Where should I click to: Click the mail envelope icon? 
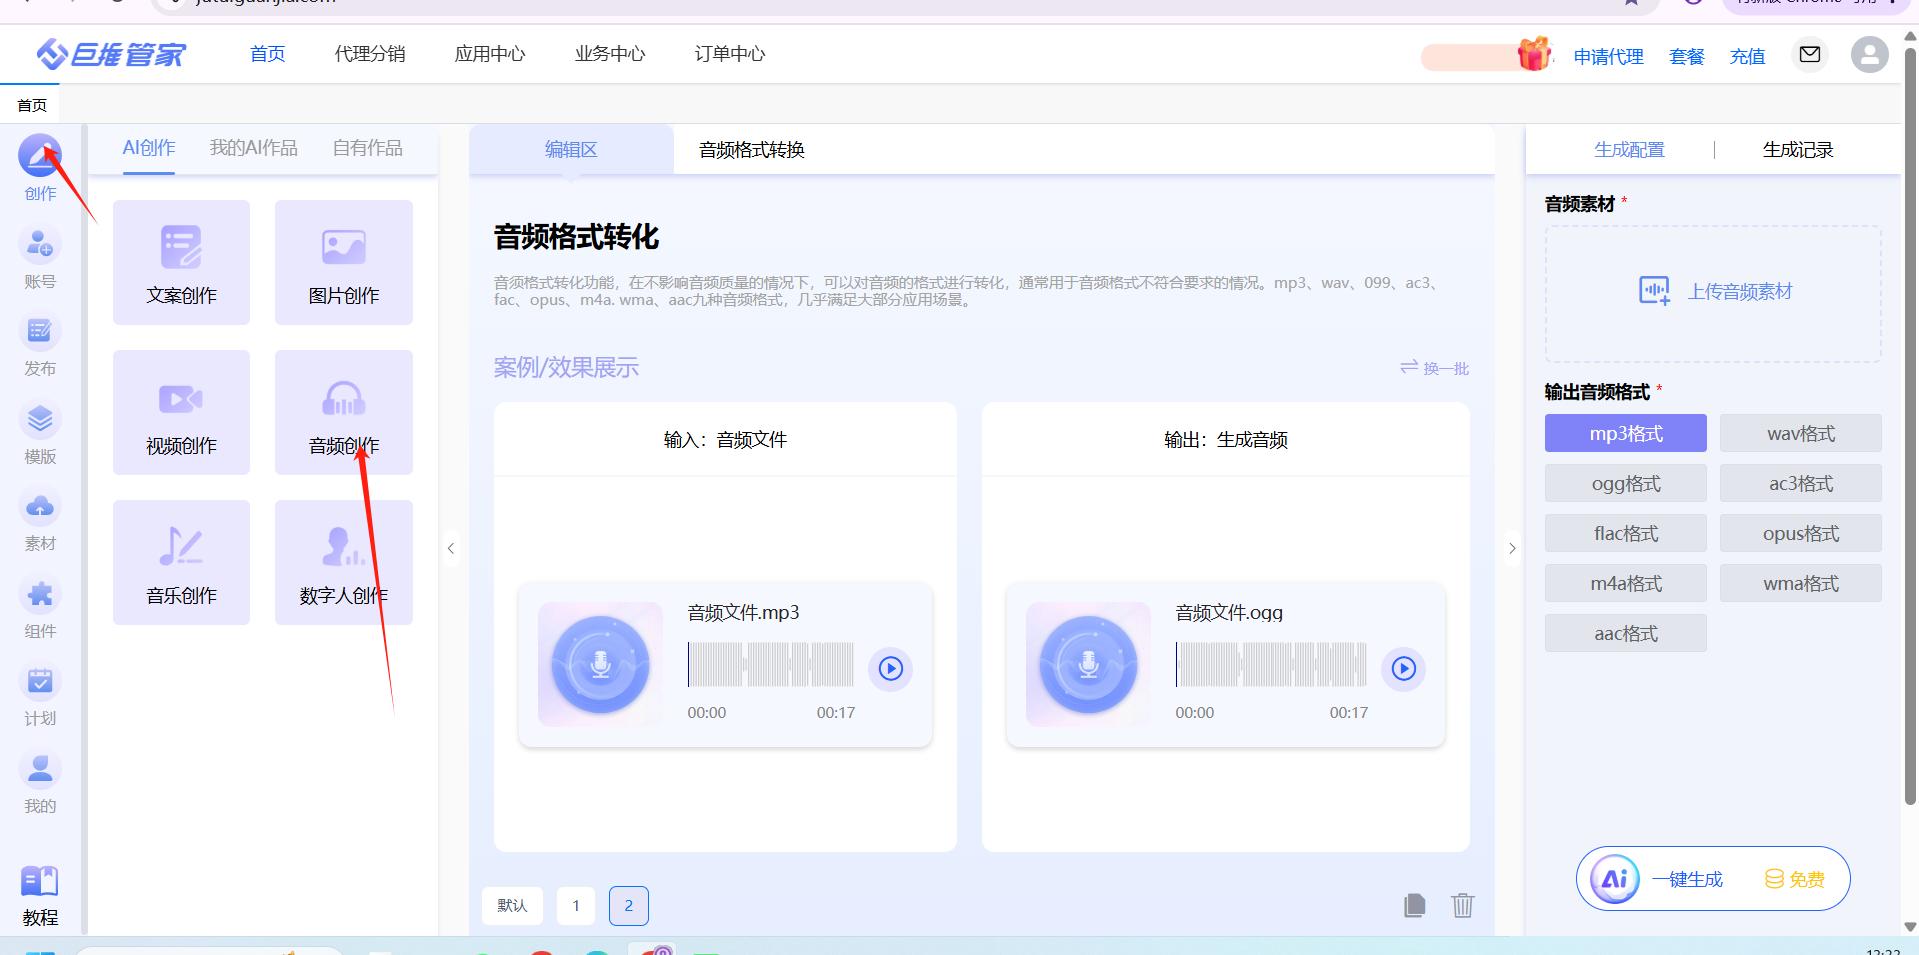(1809, 55)
